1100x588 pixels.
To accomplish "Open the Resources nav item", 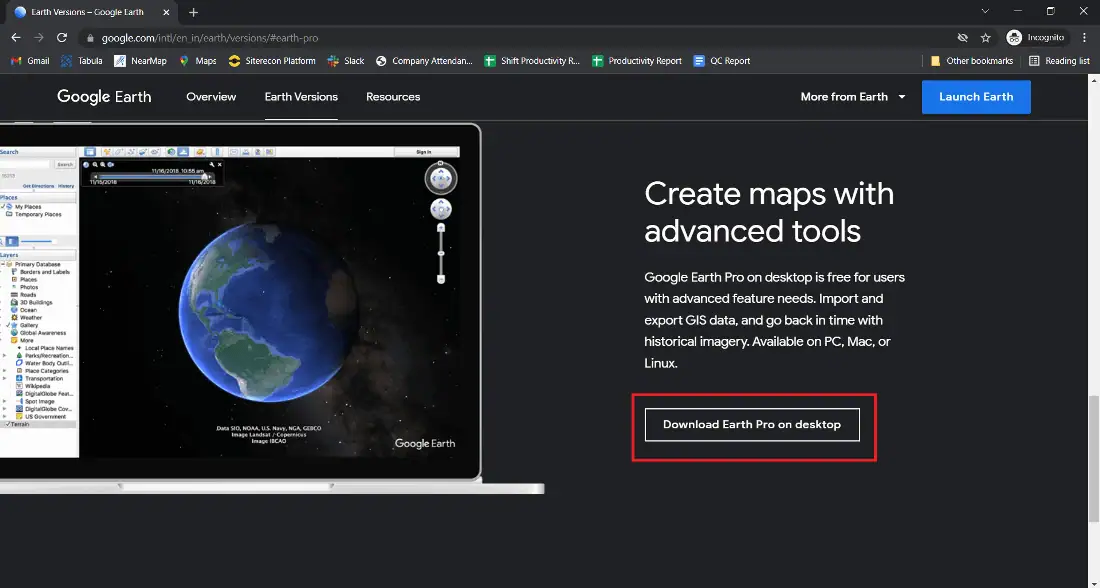I will click(393, 97).
